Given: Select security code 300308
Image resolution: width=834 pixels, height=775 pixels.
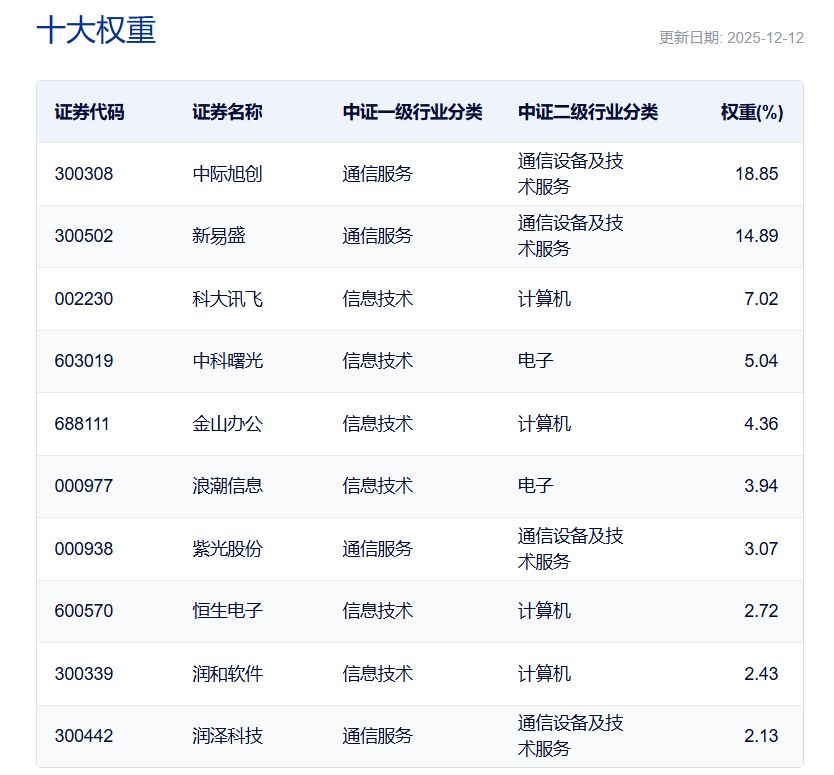Looking at the screenshot, I should pyautogui.click(x=84, y=174).
